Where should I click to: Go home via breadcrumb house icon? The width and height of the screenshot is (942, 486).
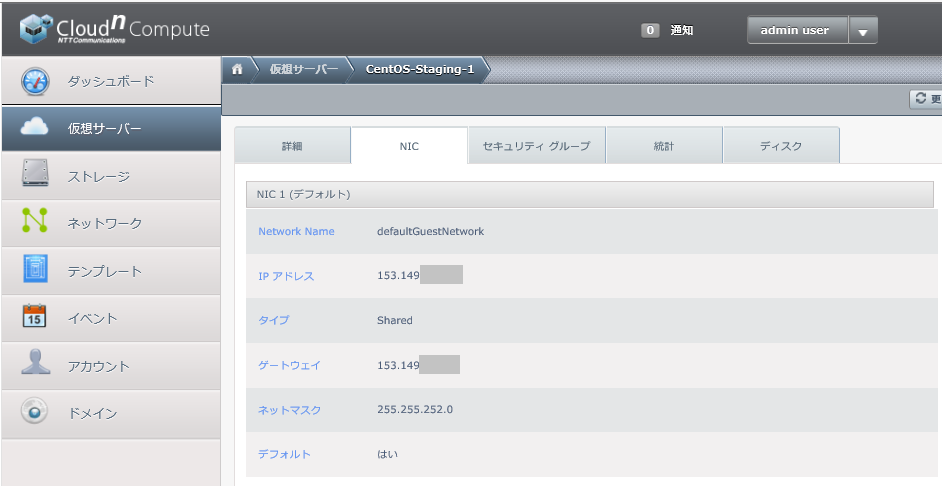click(x=237, y=70)
